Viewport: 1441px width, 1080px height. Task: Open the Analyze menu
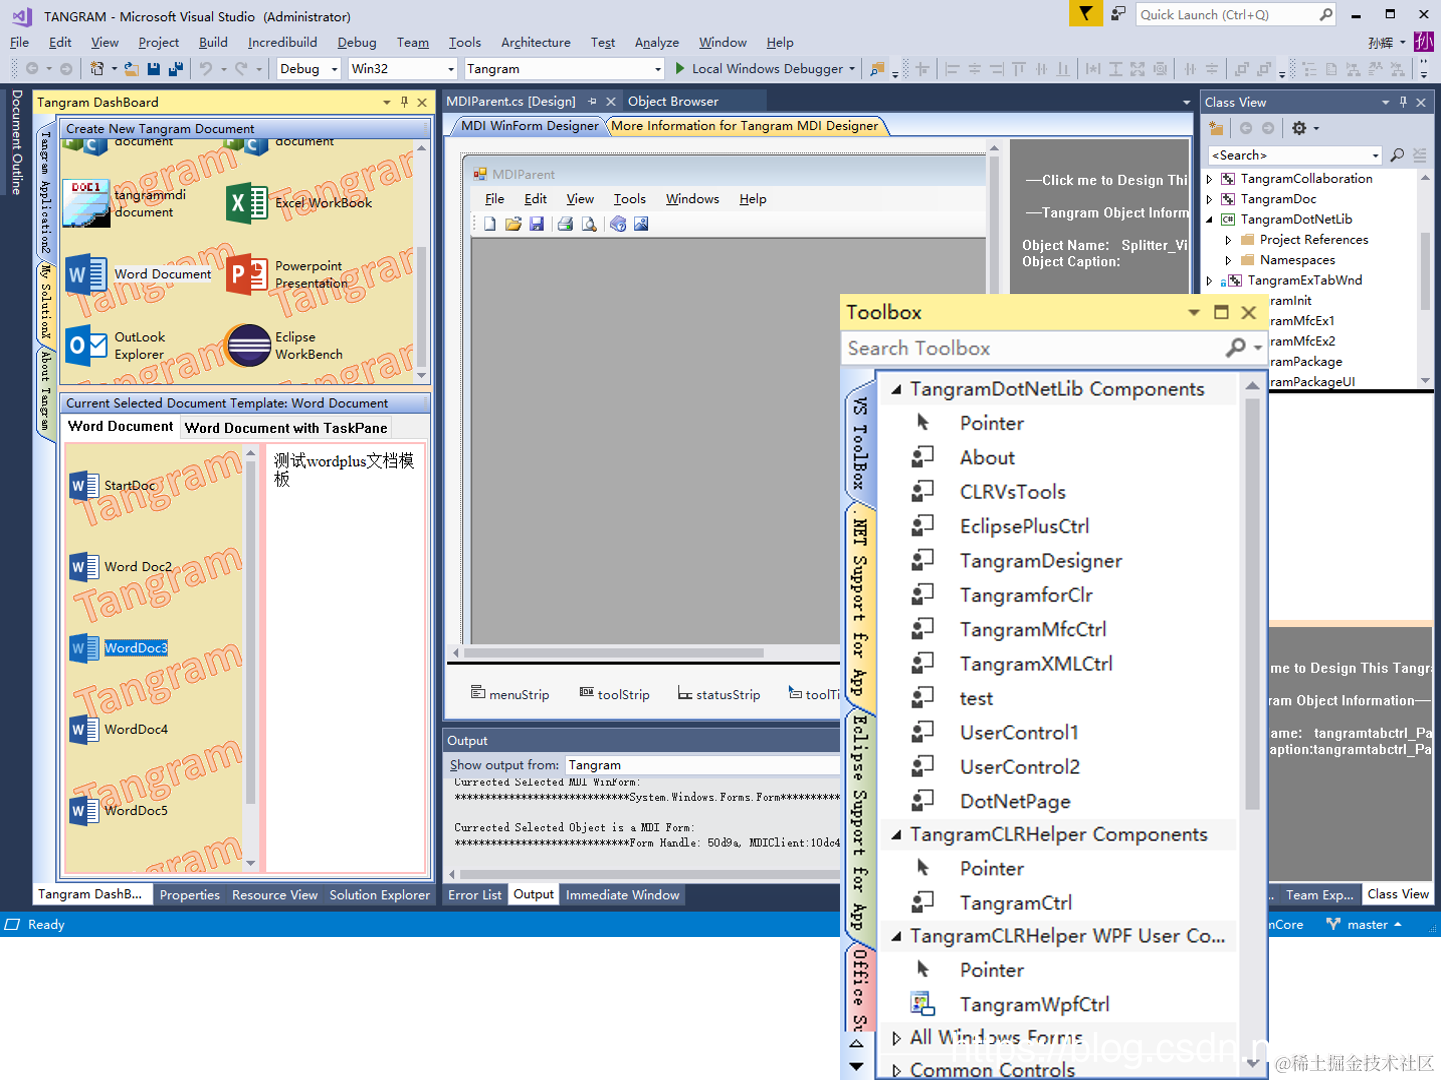[x=657, y=42]
